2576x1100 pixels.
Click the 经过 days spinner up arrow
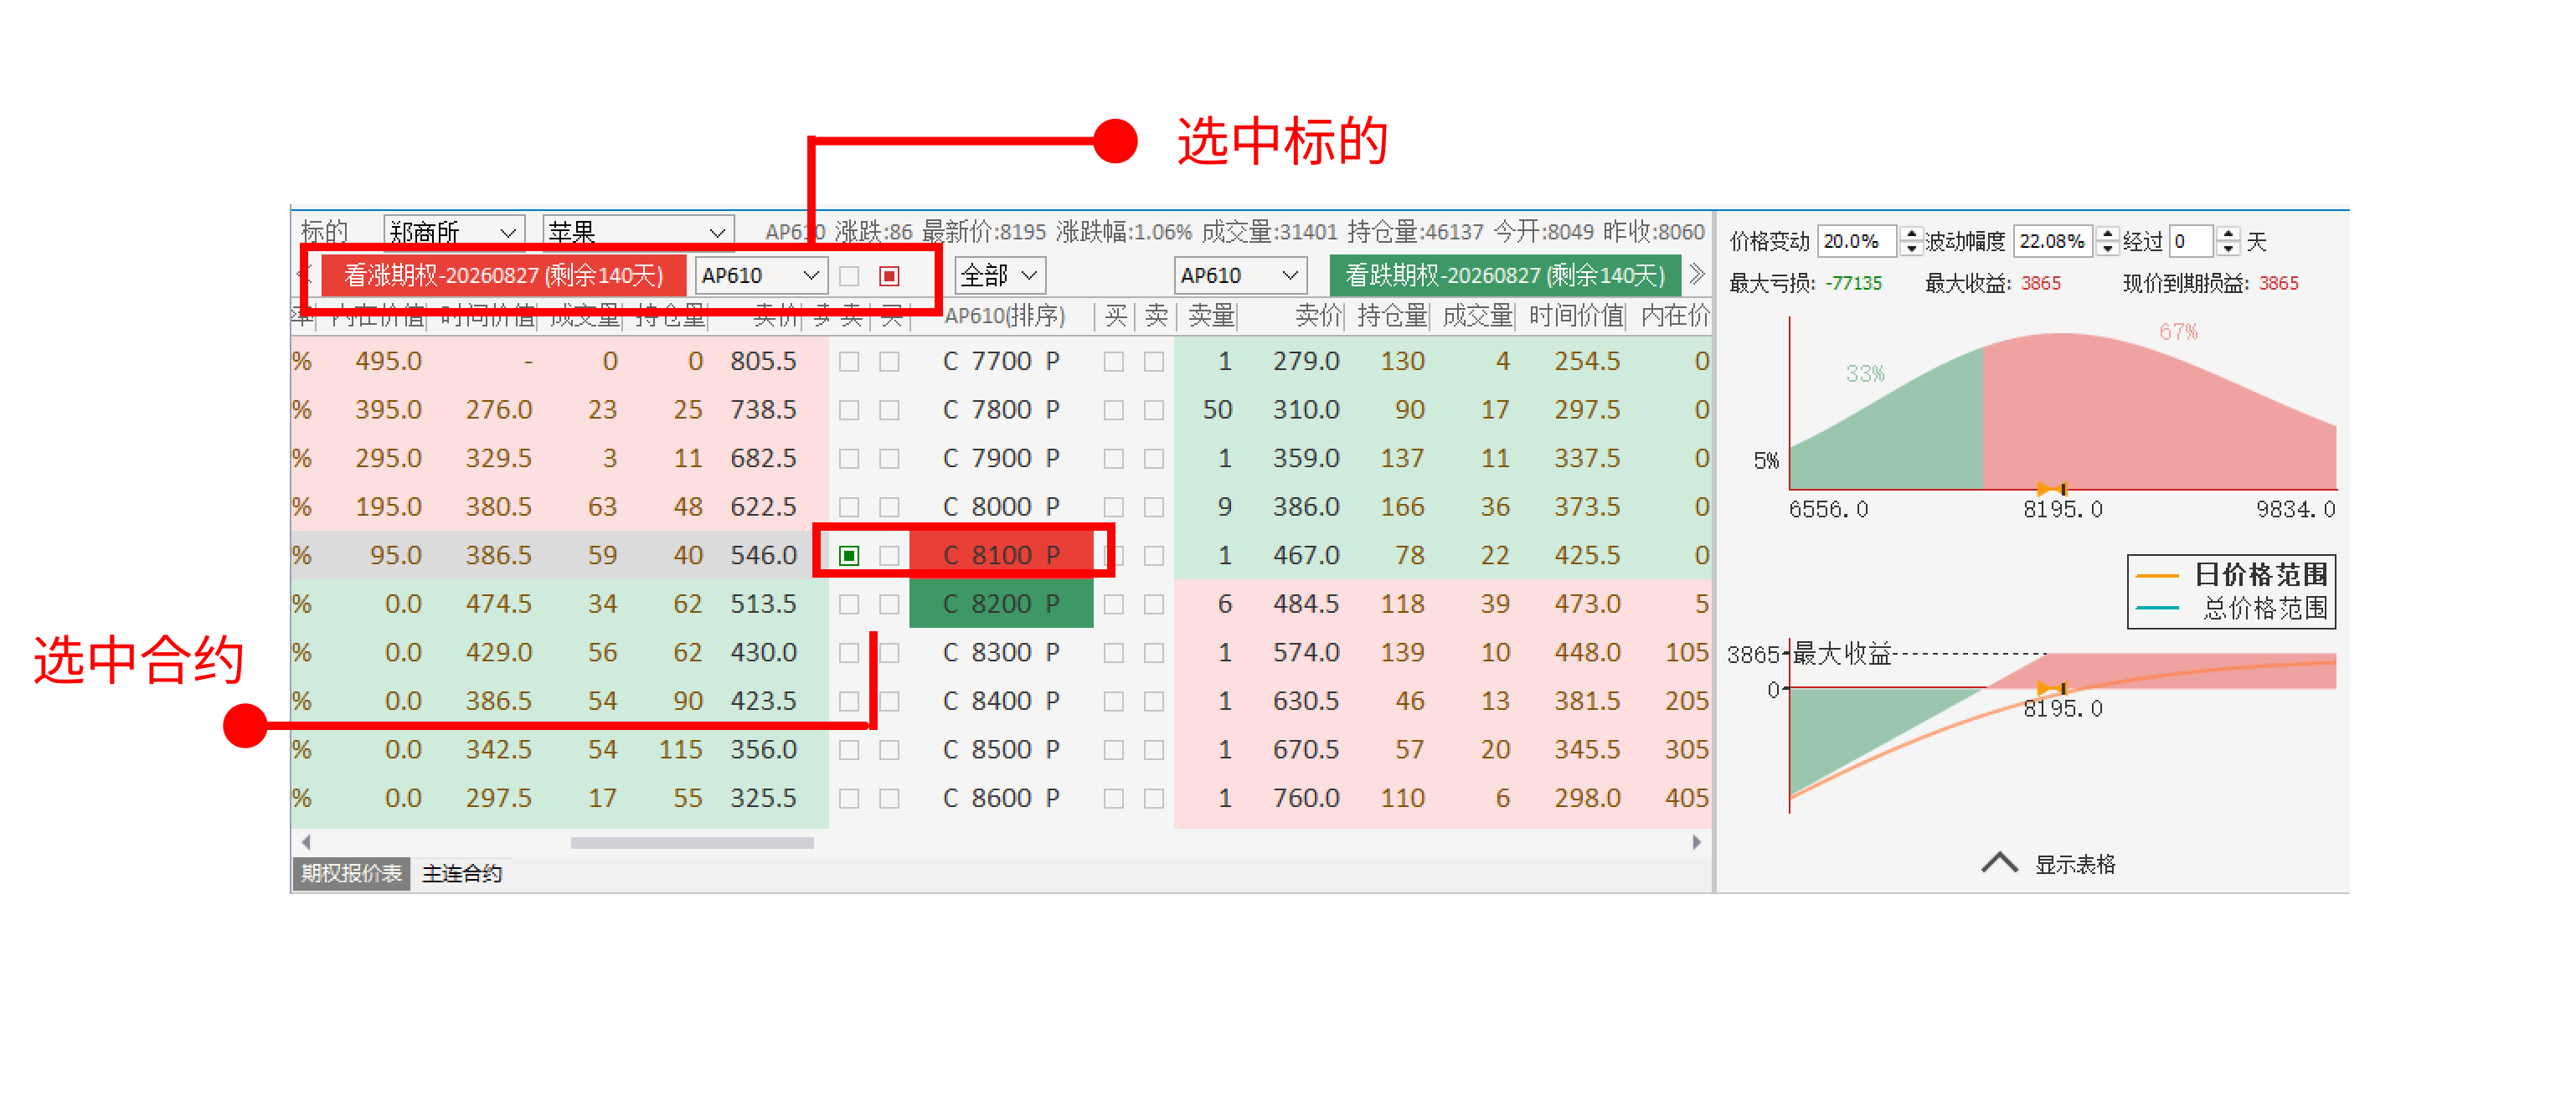pyautogui.click(x=2228, y=234)
